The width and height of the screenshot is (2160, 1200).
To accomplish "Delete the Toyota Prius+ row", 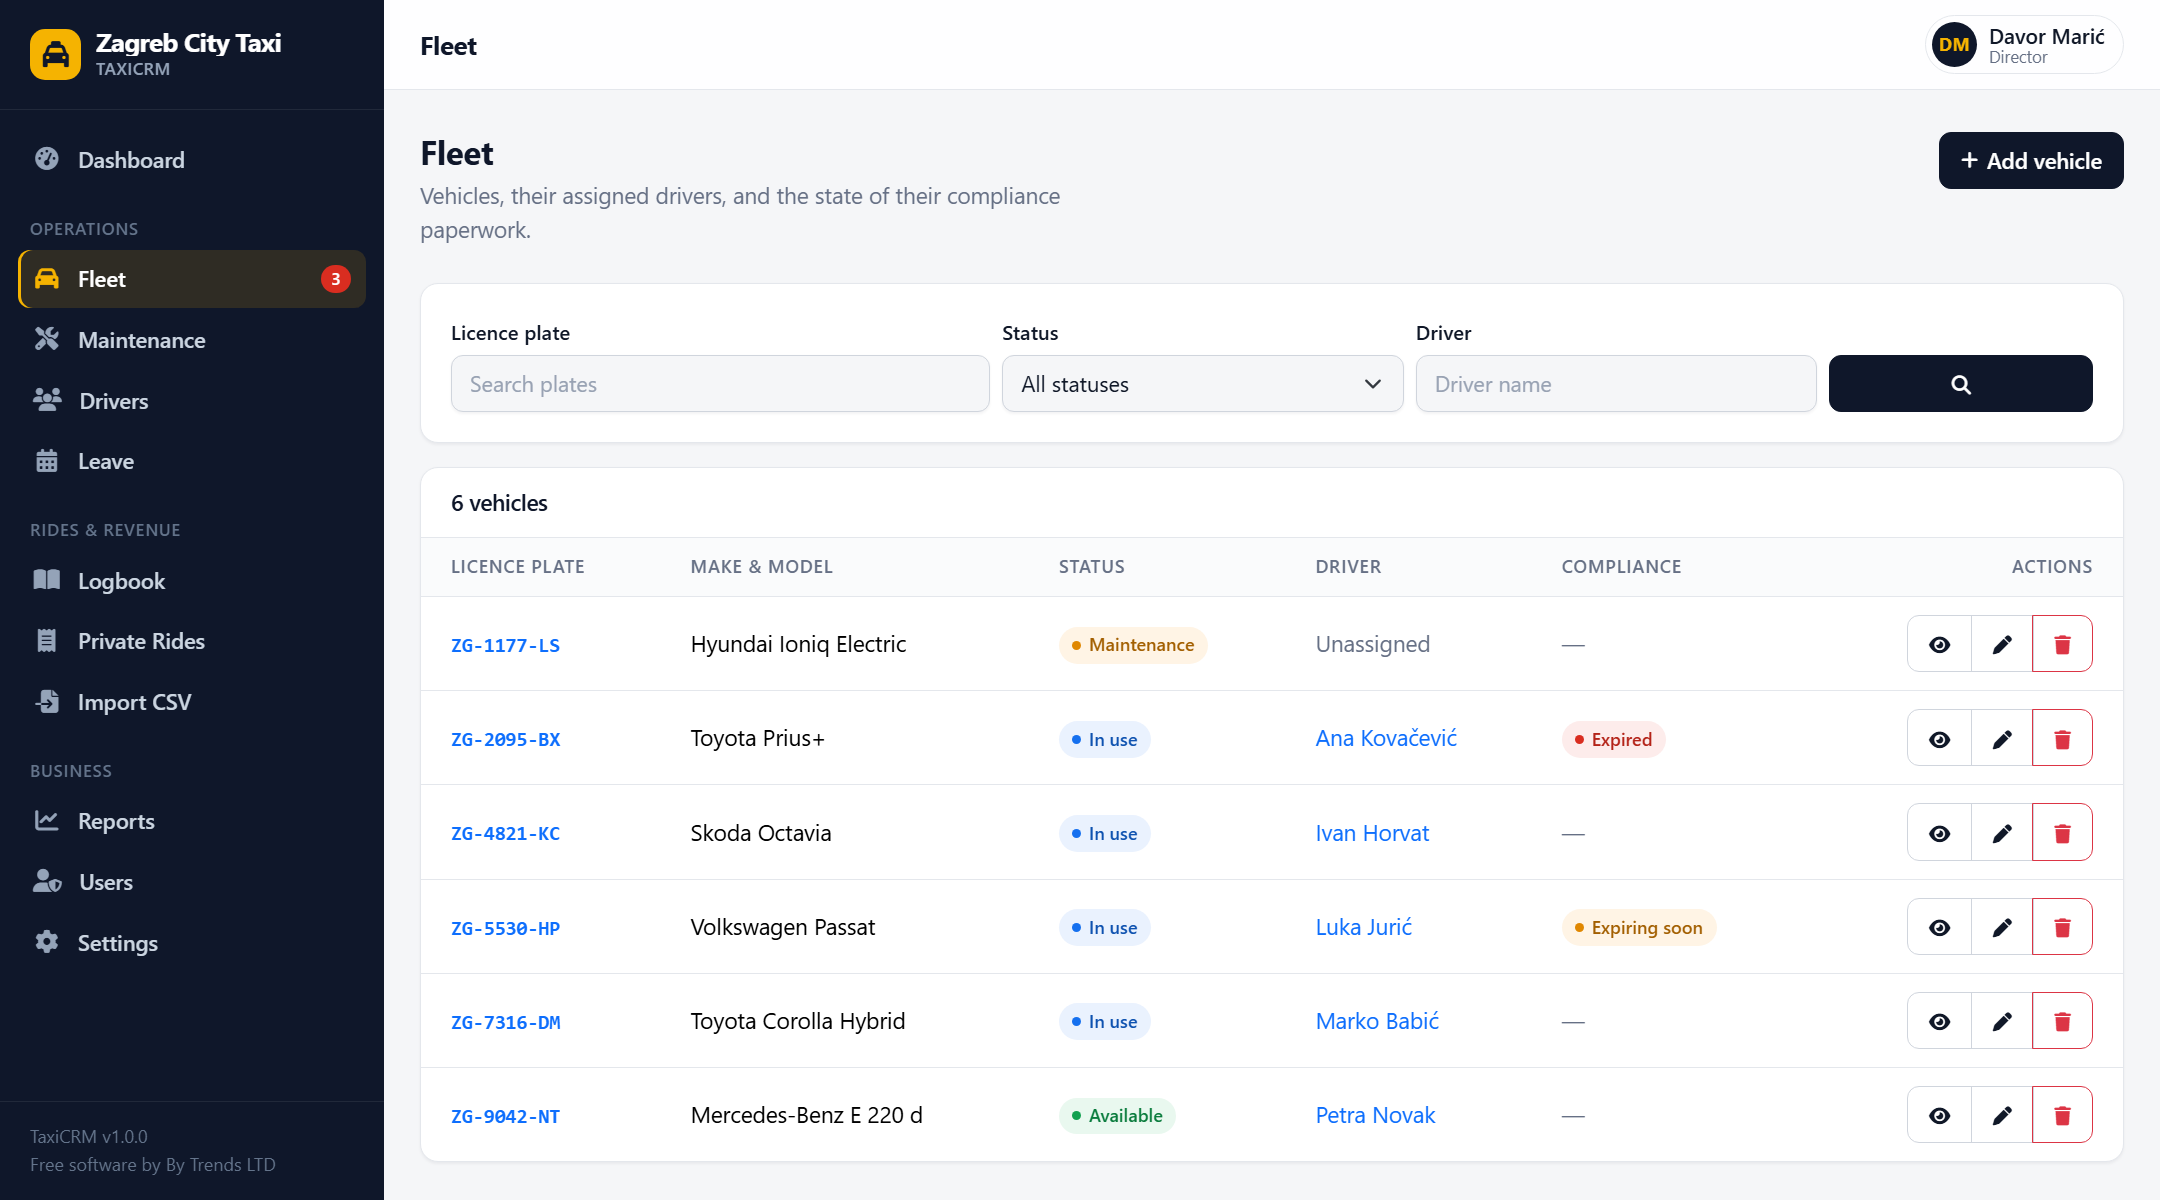I will [2062, 738].
